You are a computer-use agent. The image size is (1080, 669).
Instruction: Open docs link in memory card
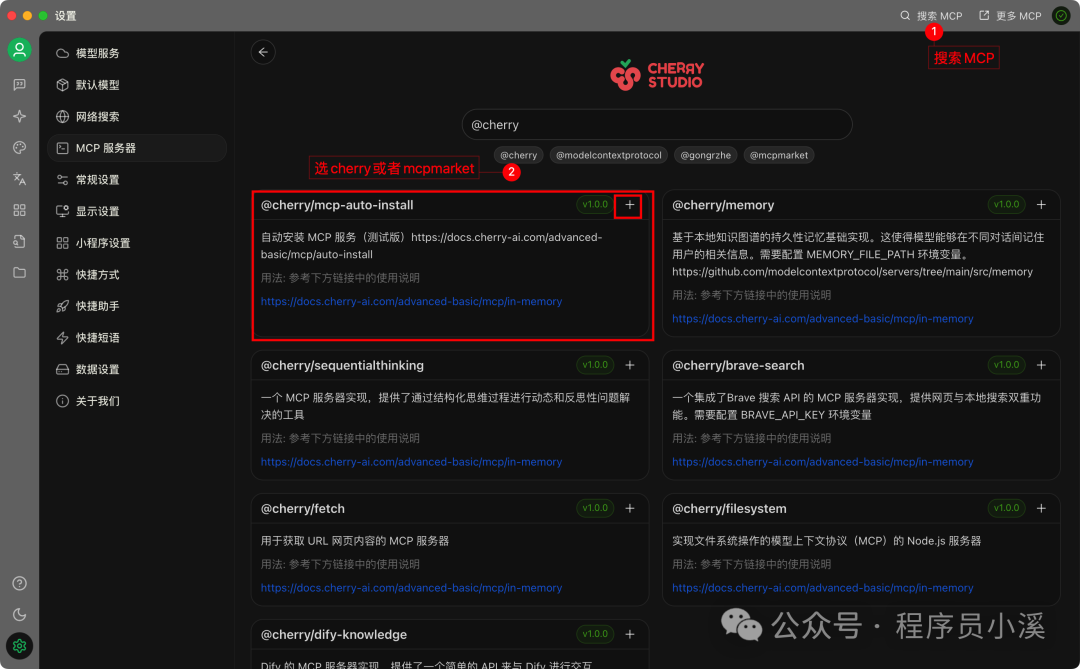click(822, 318)
